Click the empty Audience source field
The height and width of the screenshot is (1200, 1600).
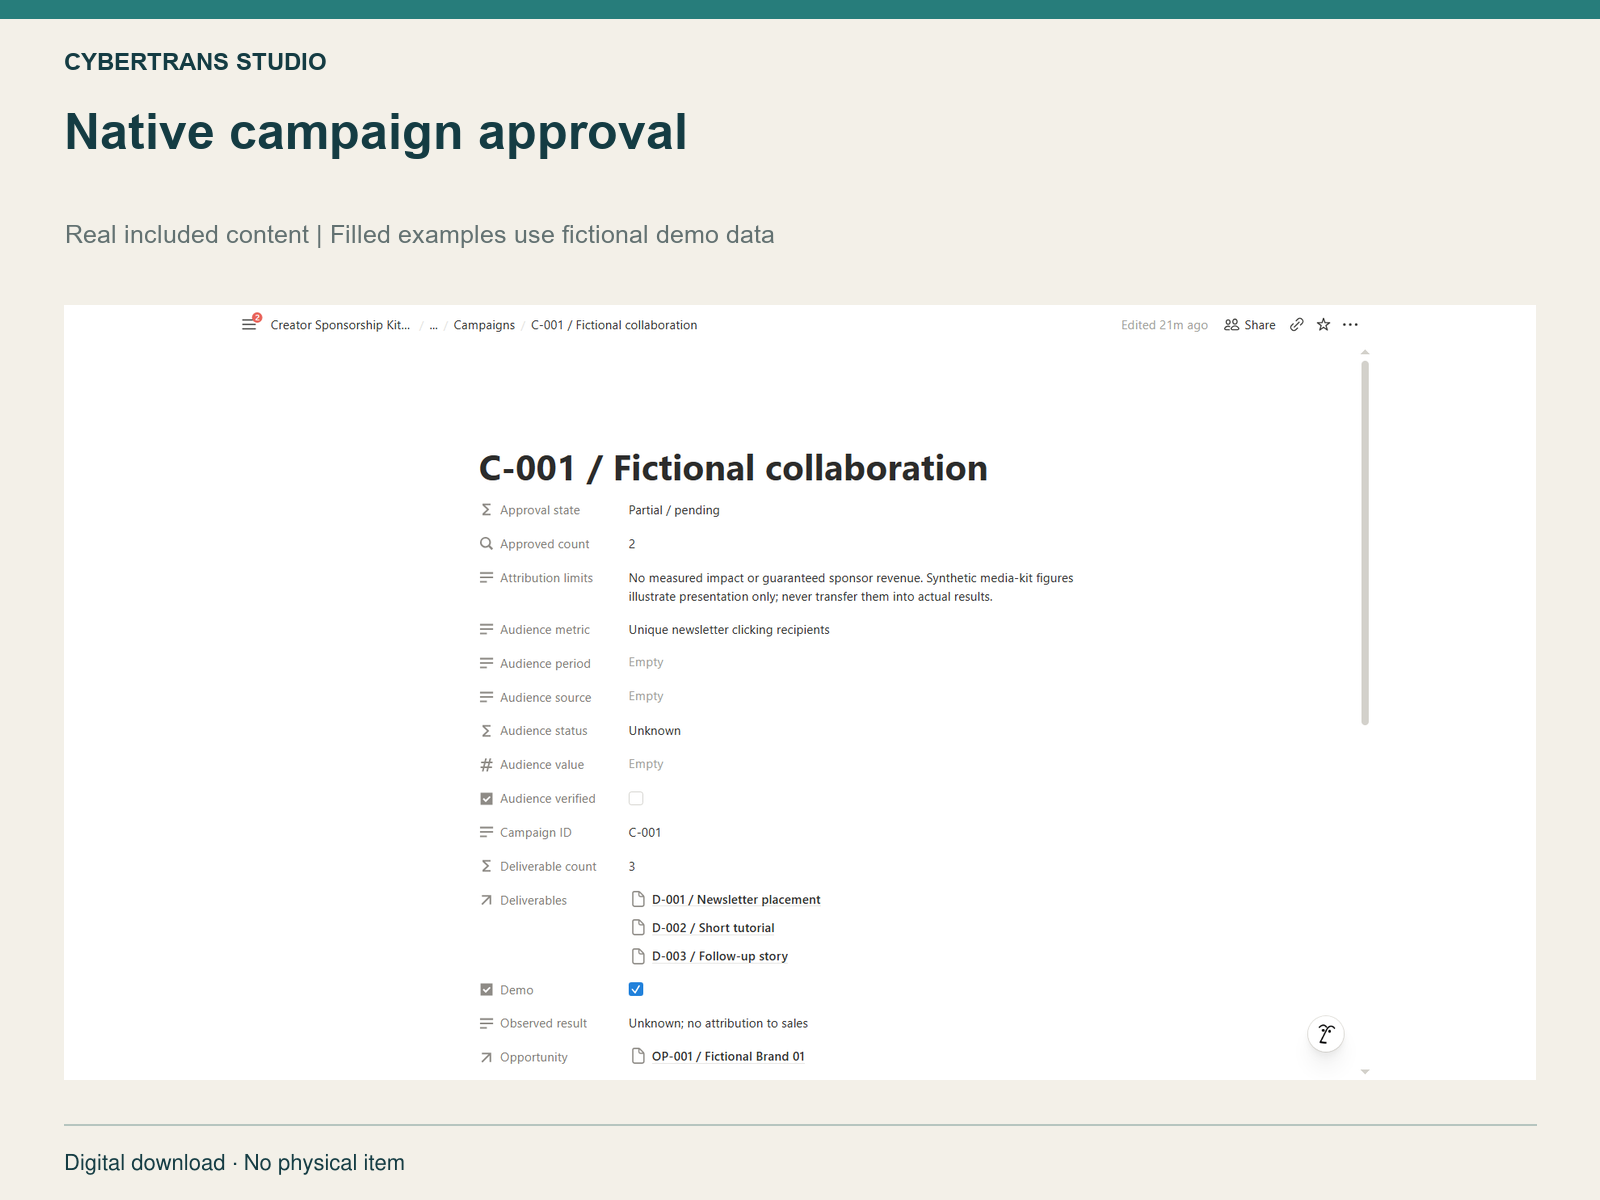click(646, 696)
